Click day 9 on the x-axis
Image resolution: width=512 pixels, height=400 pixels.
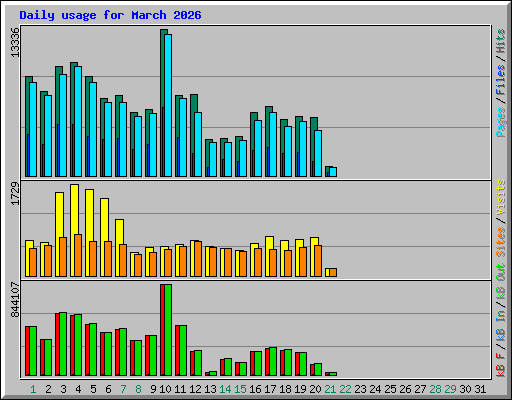[153, 389]
